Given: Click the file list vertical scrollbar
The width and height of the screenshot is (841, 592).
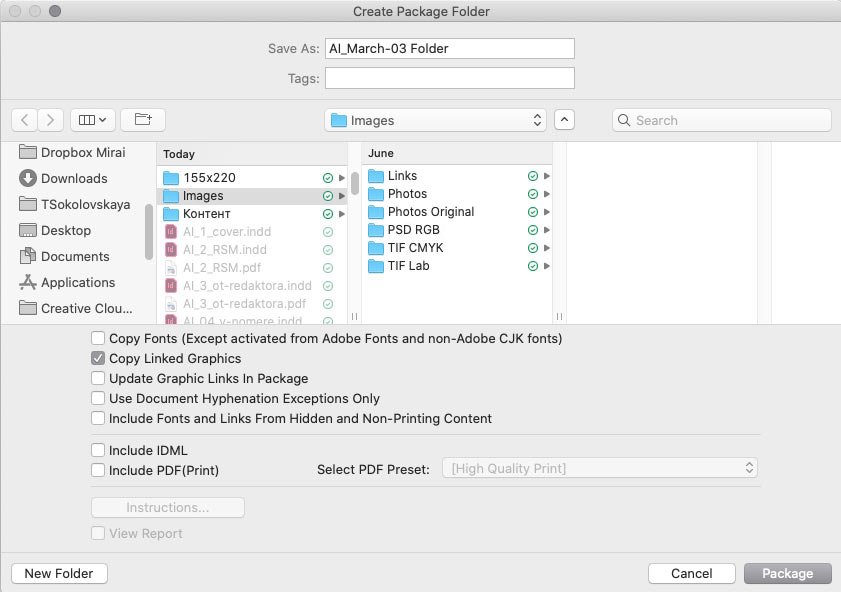Looking at the screenshot, I should click(355, 183).
